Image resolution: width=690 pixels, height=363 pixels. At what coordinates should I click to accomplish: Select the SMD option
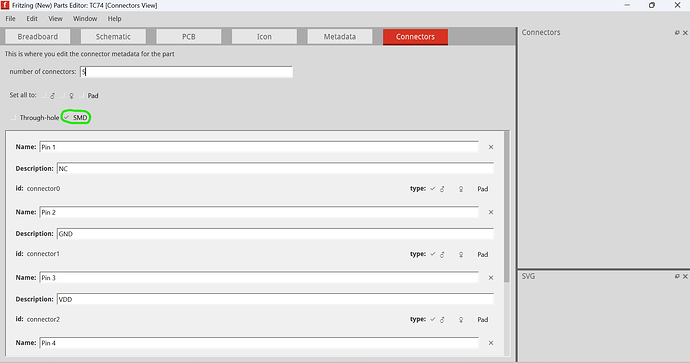coord(76,117)
